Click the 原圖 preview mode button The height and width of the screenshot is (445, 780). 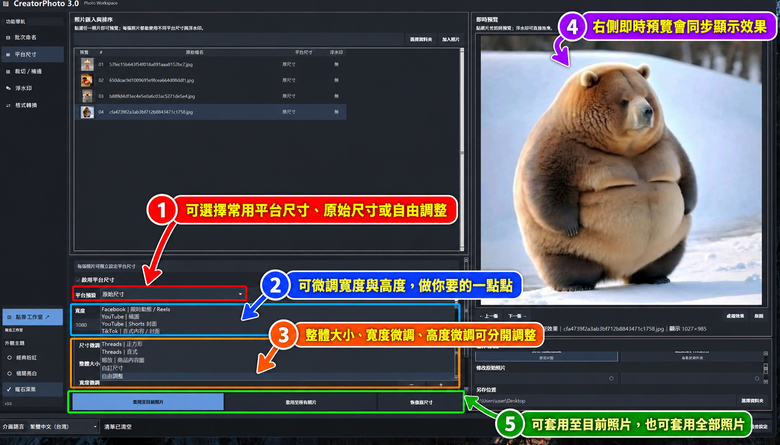(x=759, y=316)
